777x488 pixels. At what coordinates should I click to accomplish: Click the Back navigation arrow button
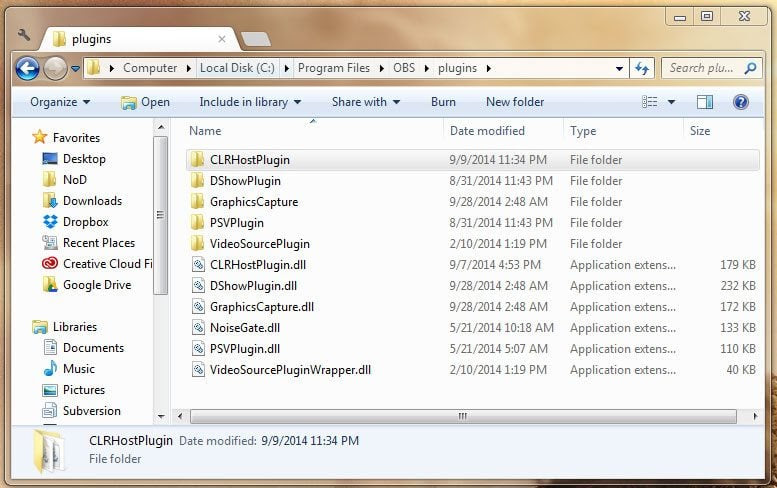[27, 68]
